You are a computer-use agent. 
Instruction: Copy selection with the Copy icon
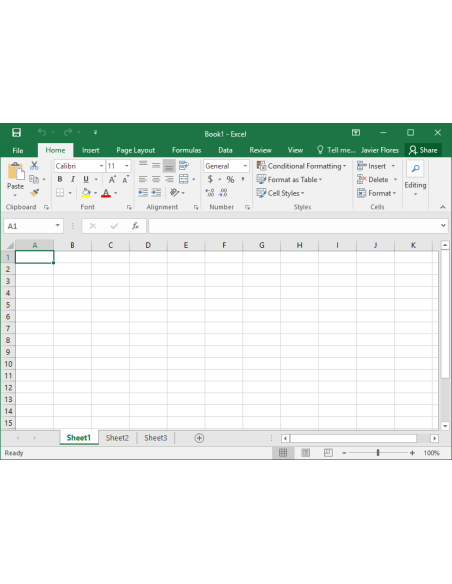pyautogui.click(x=34, y=179)
